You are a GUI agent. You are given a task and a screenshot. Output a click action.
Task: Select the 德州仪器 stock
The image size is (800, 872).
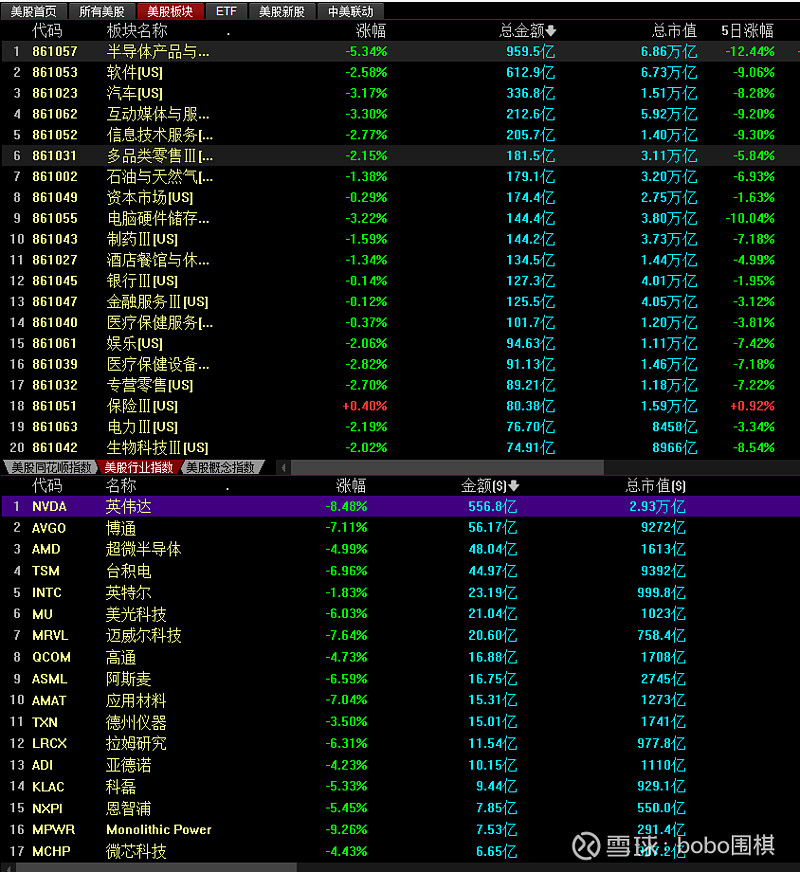[136, 722]
